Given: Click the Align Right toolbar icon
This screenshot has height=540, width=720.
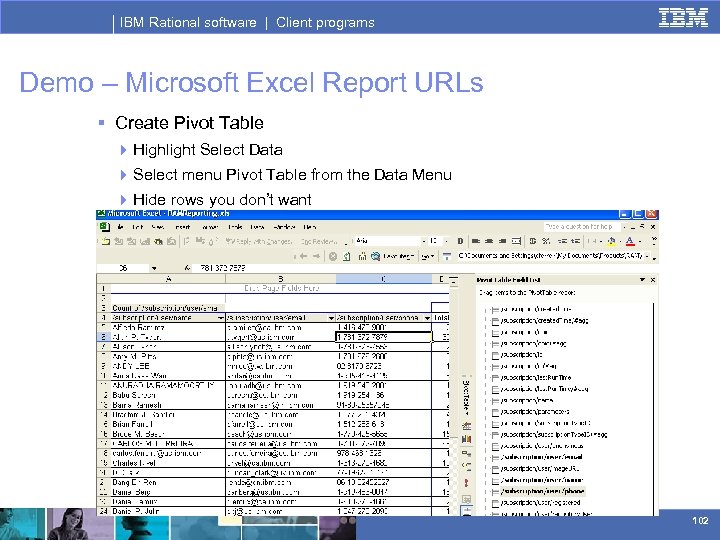Looking at the screenshot, I should click(503, 241).
